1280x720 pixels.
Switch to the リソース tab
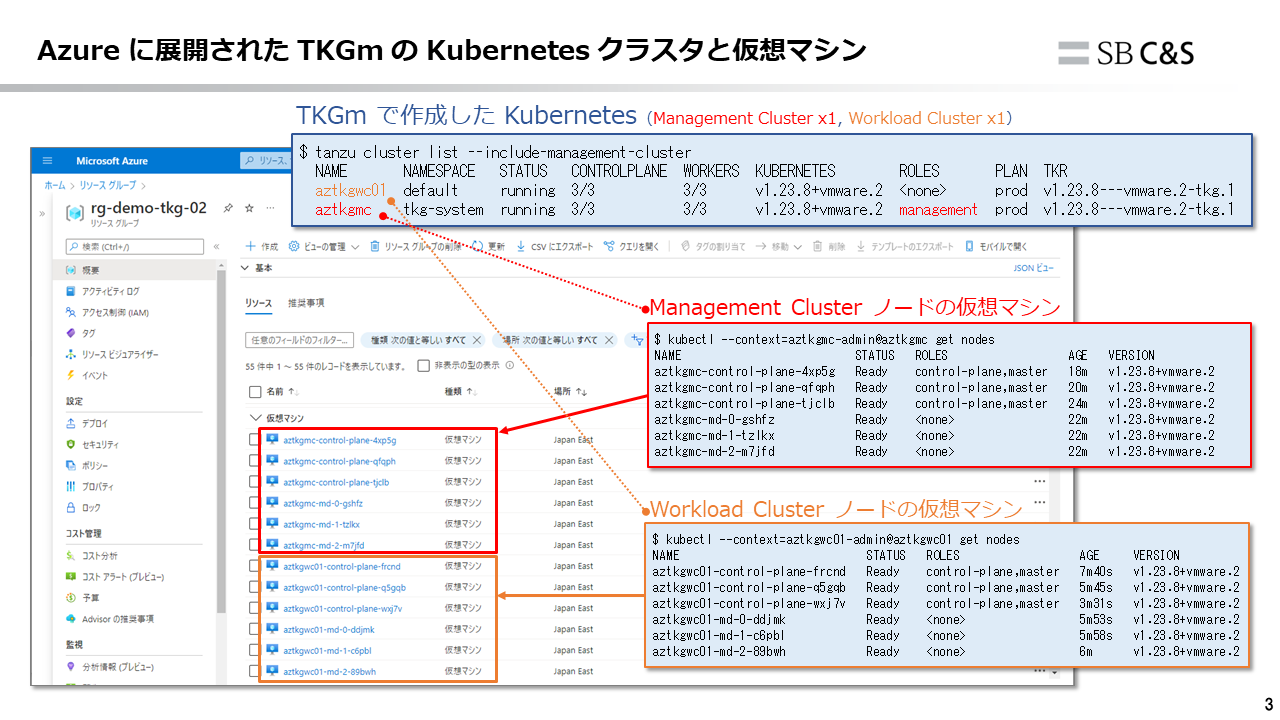coord(258,302)
